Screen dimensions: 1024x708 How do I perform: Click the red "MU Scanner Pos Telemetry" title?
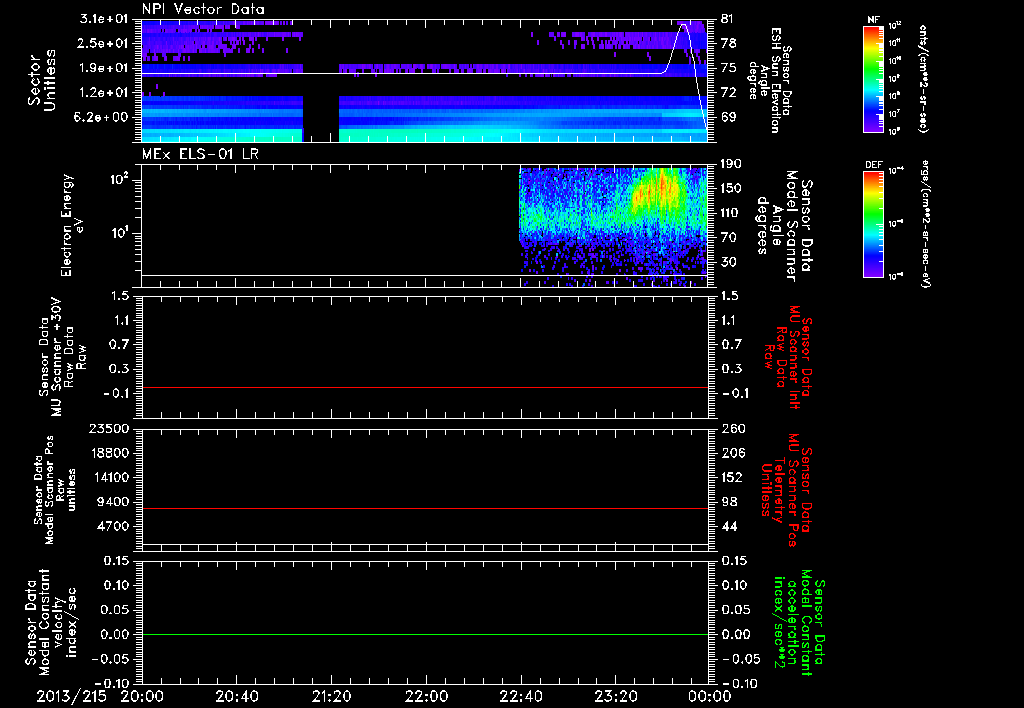(786, 490)
